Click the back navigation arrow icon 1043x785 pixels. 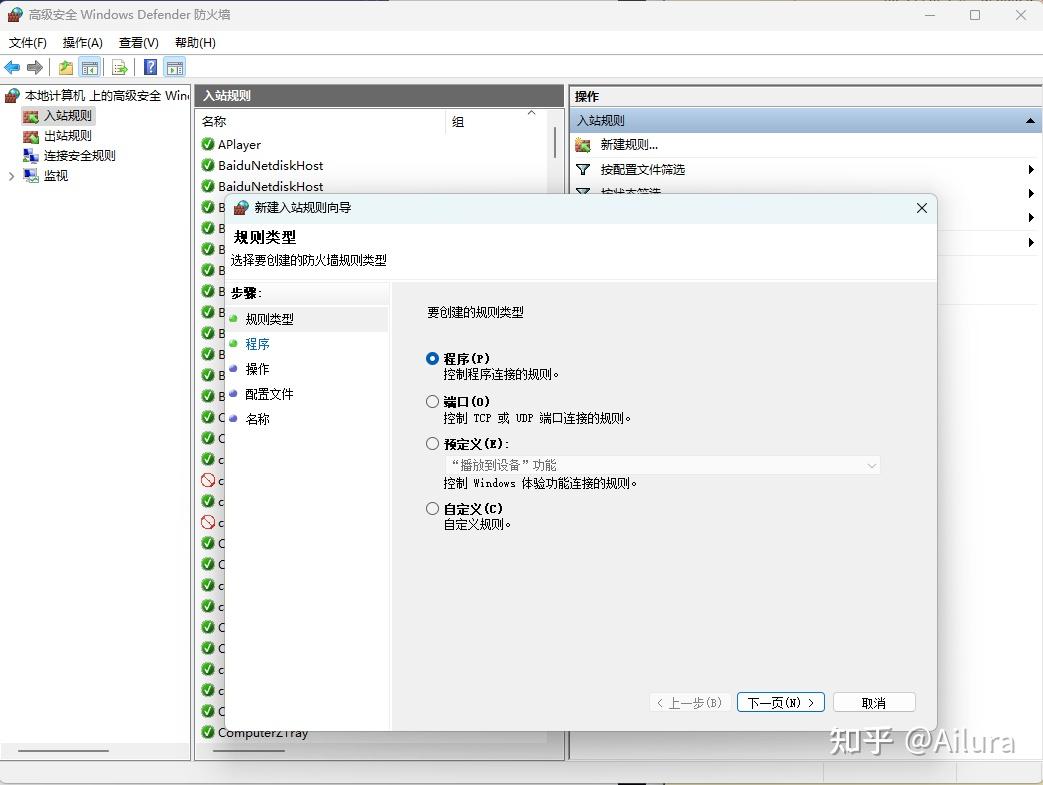coord(12,67)
